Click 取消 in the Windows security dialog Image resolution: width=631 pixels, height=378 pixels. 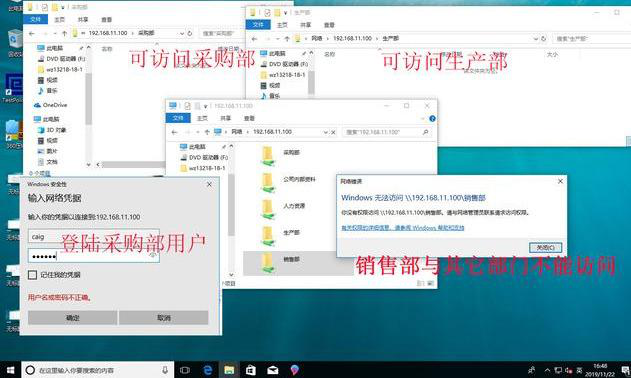point(163,318)
